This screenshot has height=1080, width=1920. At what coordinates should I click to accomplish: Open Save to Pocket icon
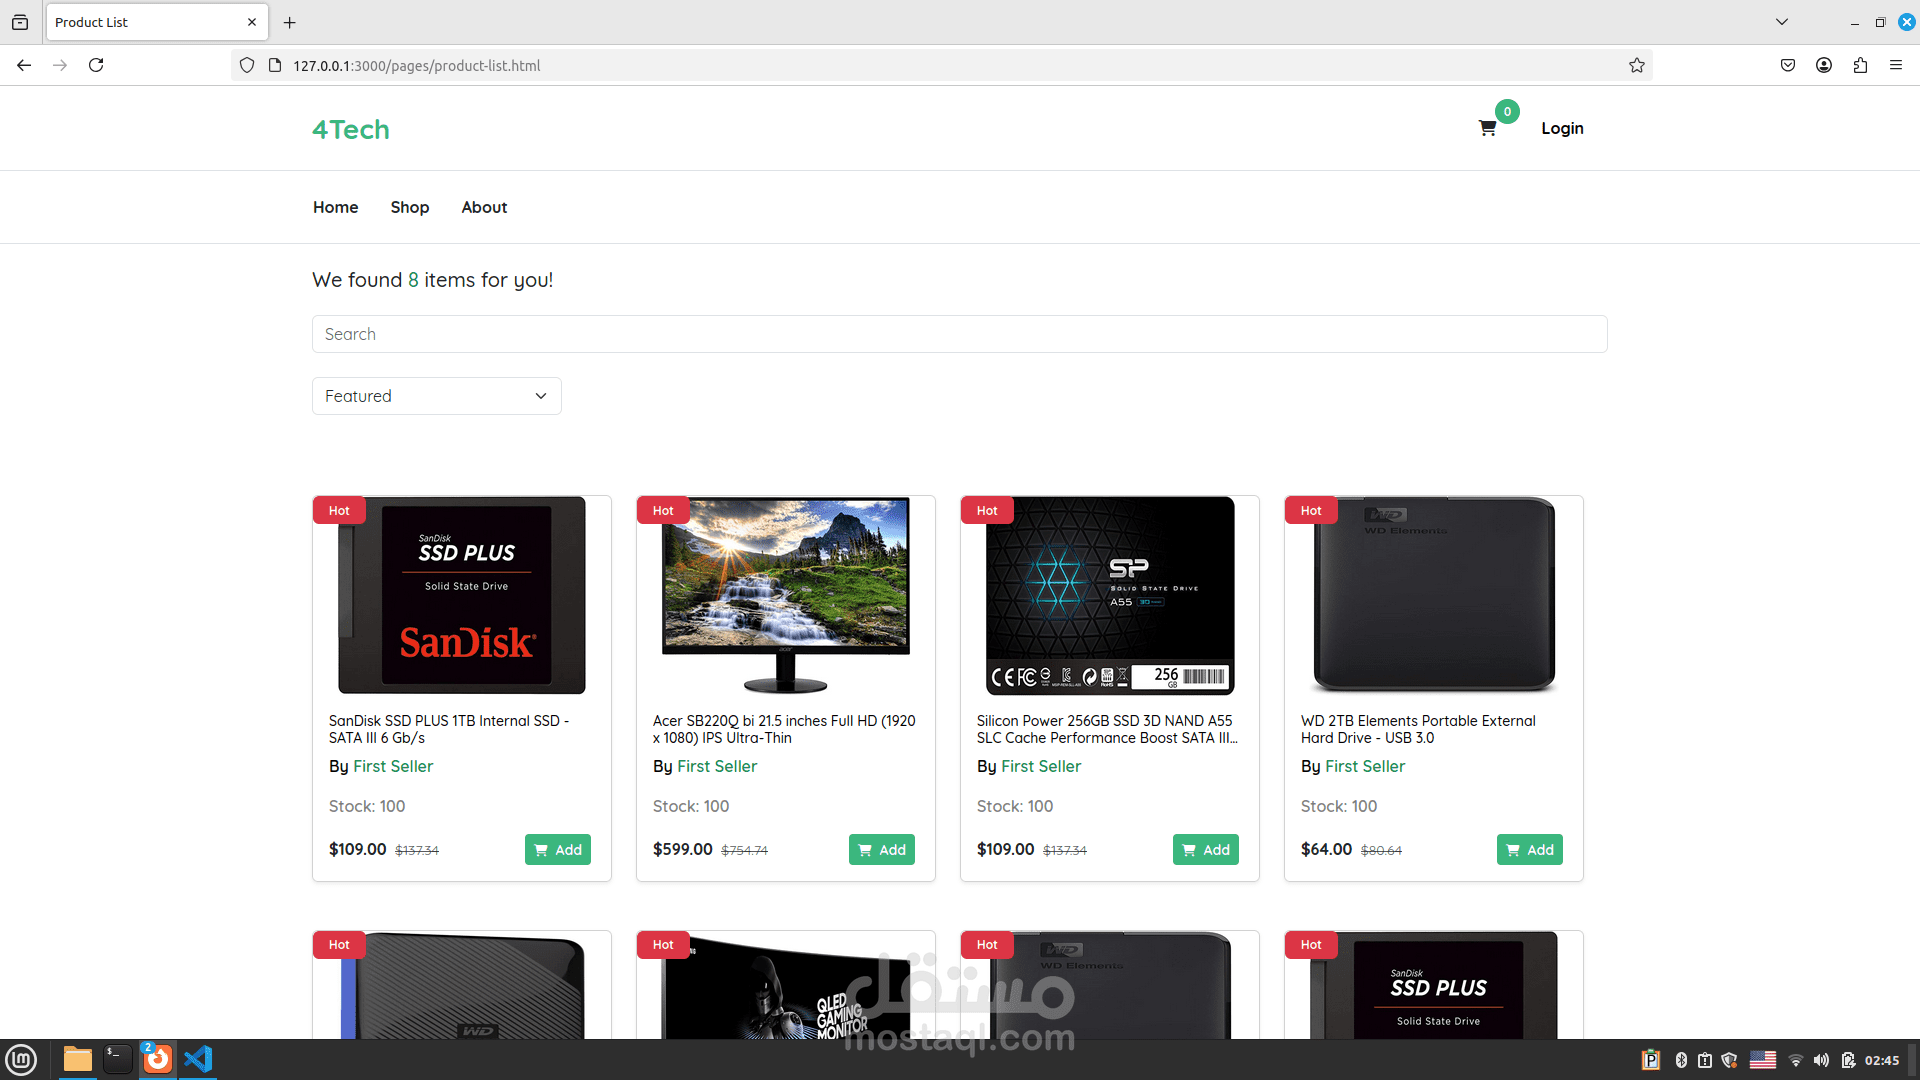tap(1788, 65)
